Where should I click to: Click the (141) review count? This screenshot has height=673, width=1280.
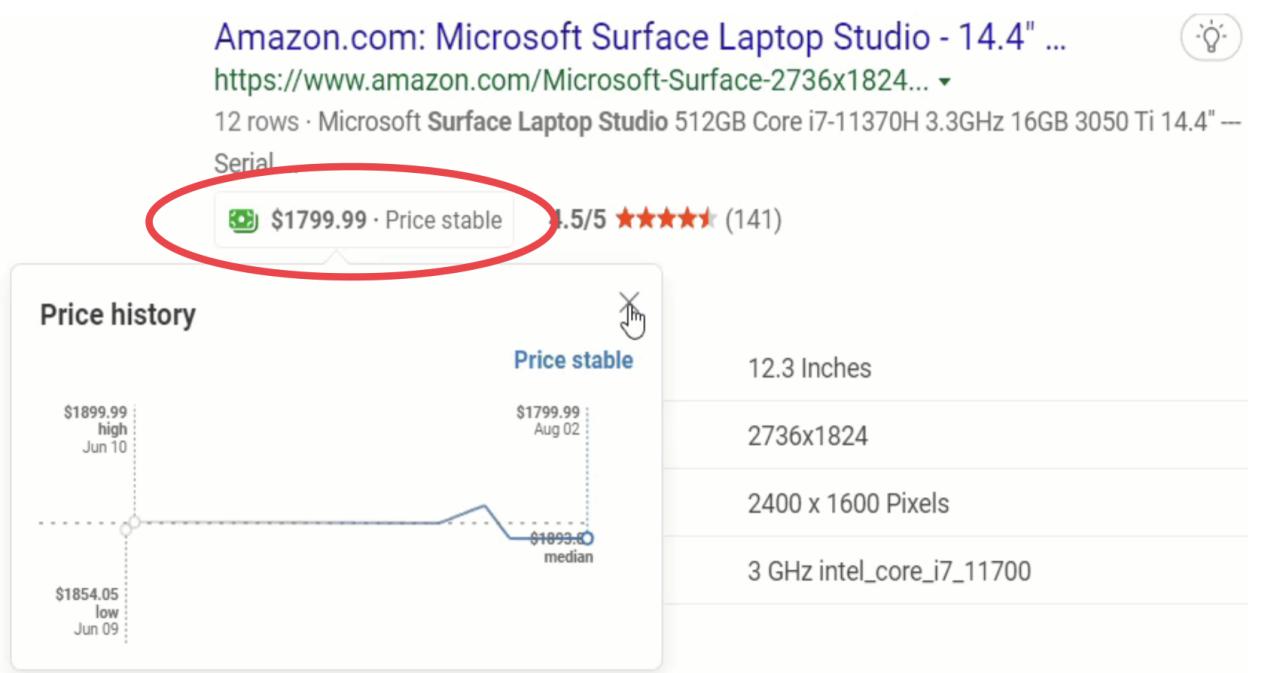click(x=753, y=219)
